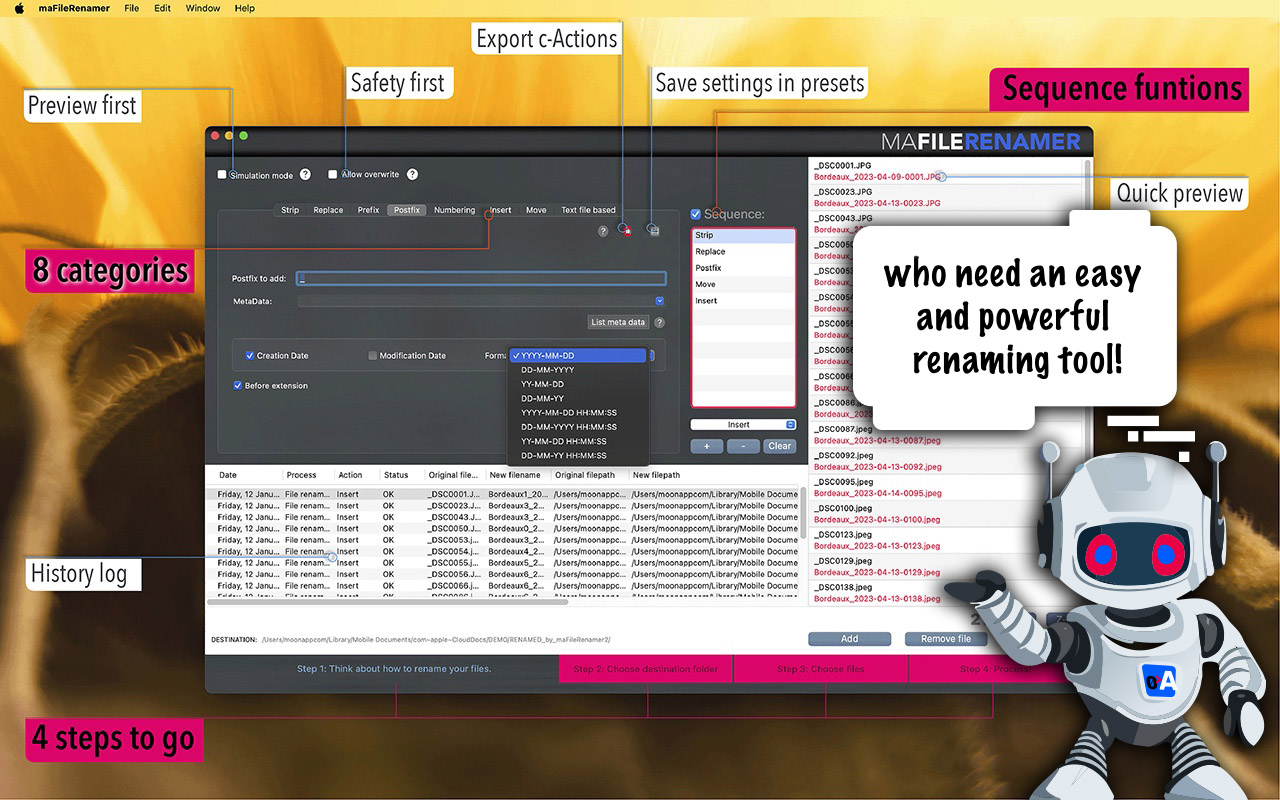This screenshot has width=1280, height=800.
Task: Select Insert in the Sequence list
Action: (x=743, y=301)
